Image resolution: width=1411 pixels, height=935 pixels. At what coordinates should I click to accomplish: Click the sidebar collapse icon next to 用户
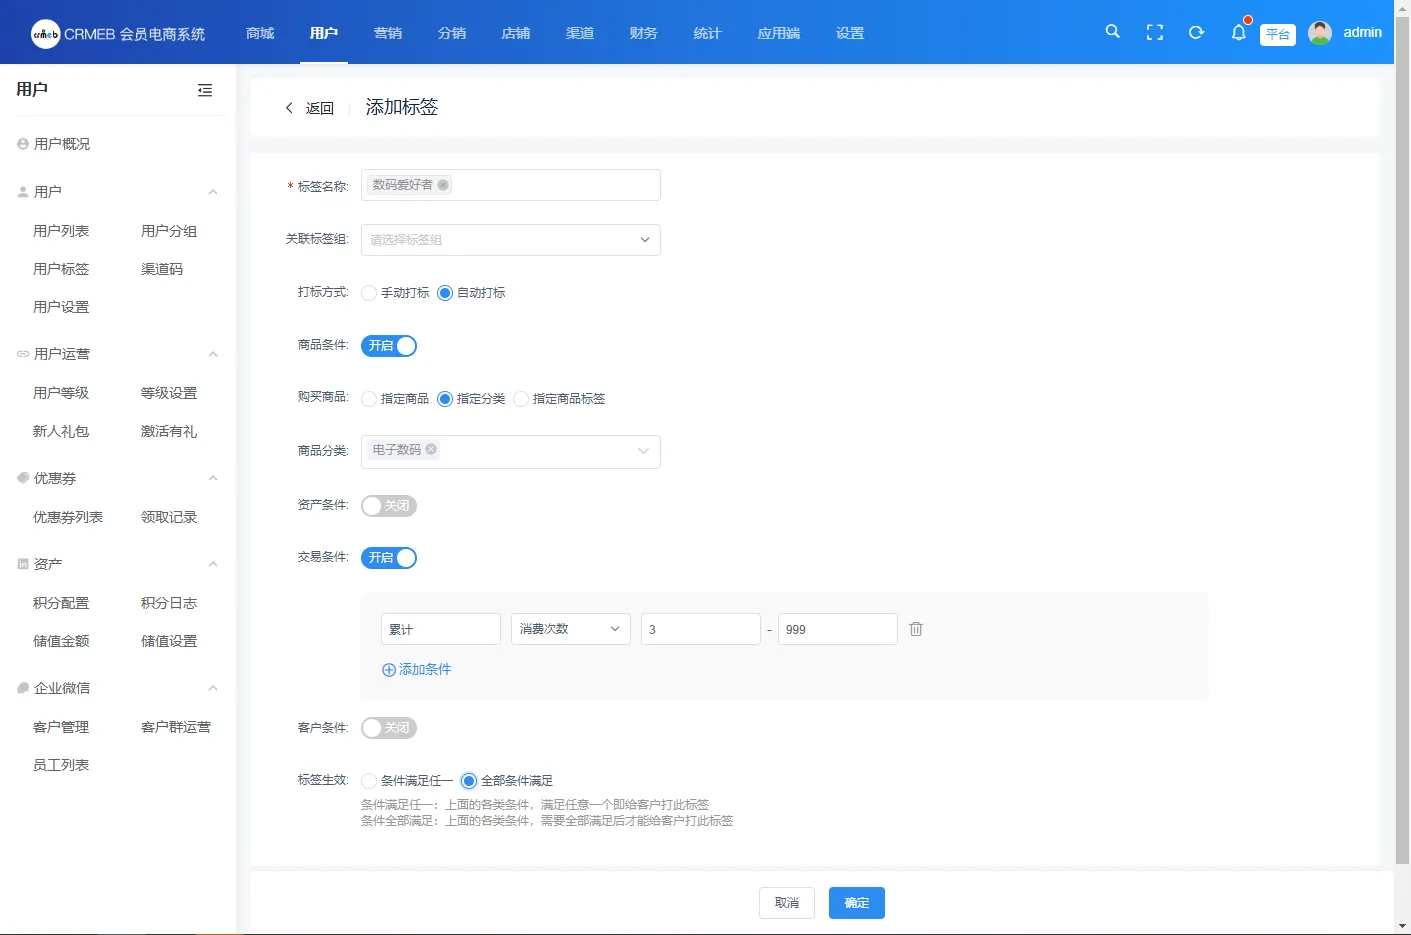point(205,90)
